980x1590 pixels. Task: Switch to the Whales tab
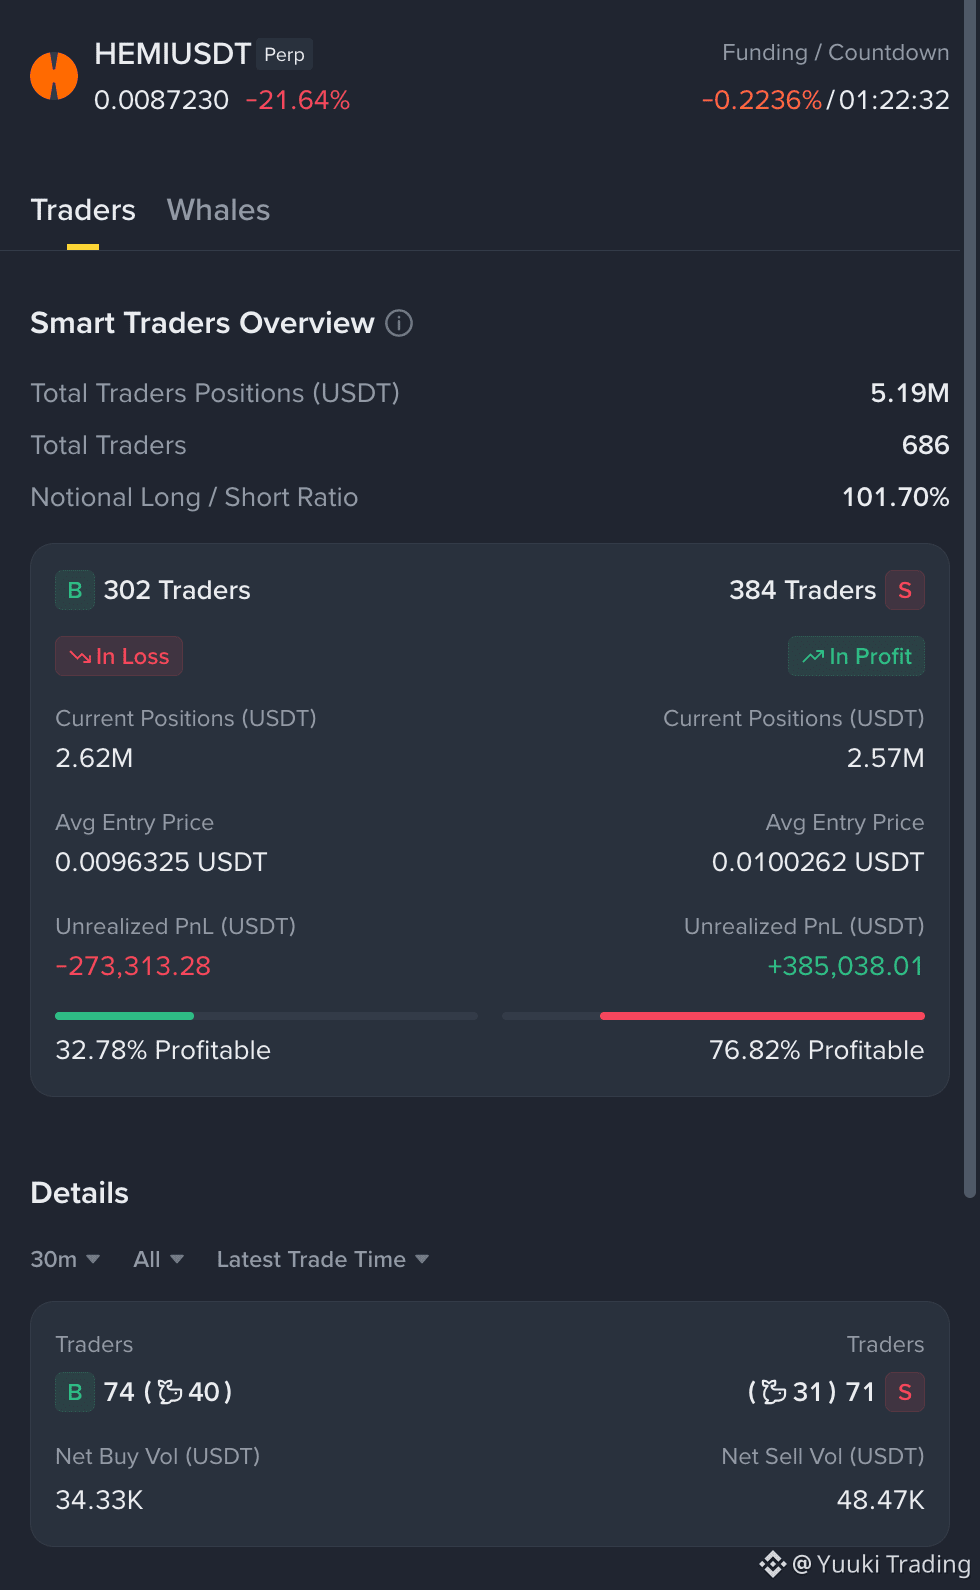click(x=218, y=210)
